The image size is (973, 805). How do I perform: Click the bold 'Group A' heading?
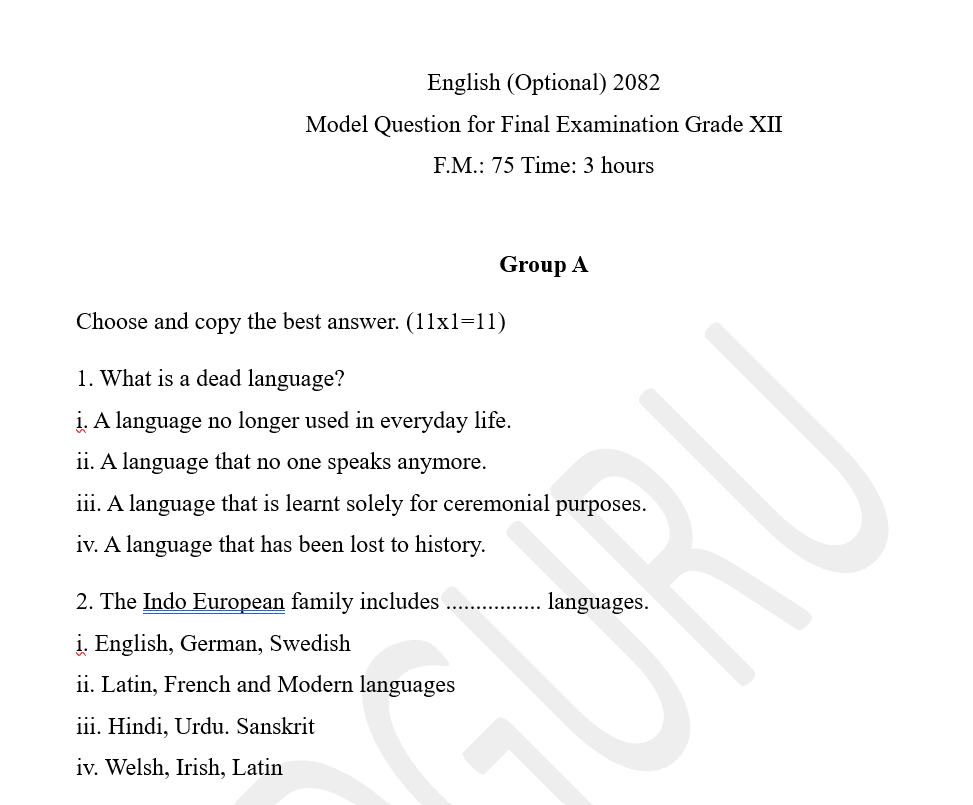(x=543, y=265)
